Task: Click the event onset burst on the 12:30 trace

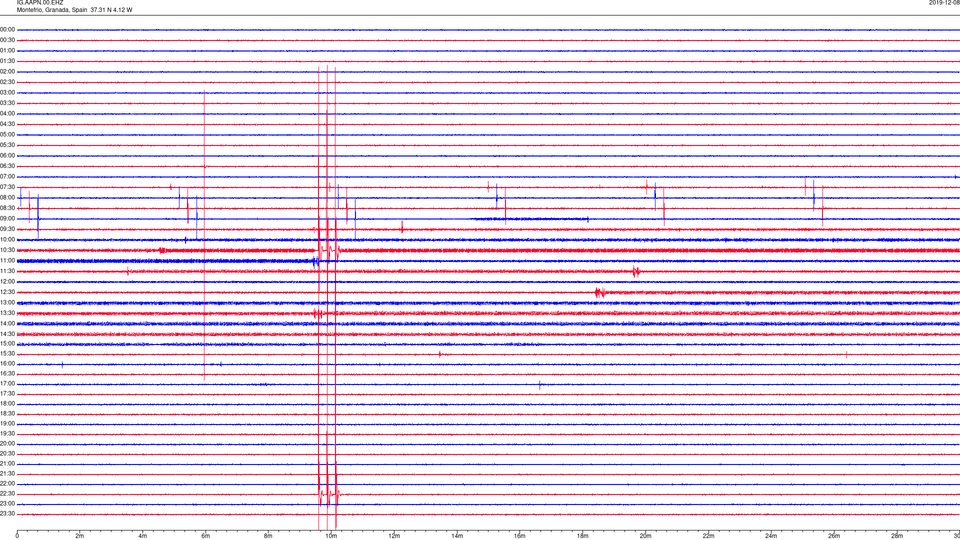Action: [x=600, y=293]
